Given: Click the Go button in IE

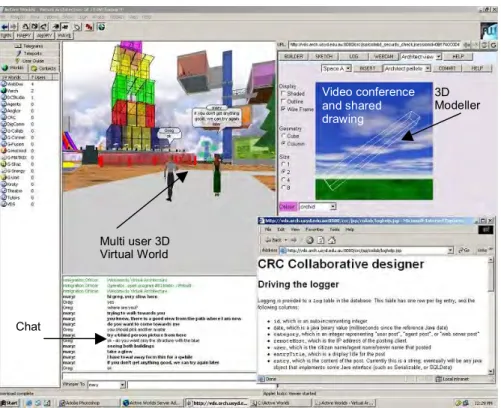Looking at the screenshot, I should pos(464,250).
